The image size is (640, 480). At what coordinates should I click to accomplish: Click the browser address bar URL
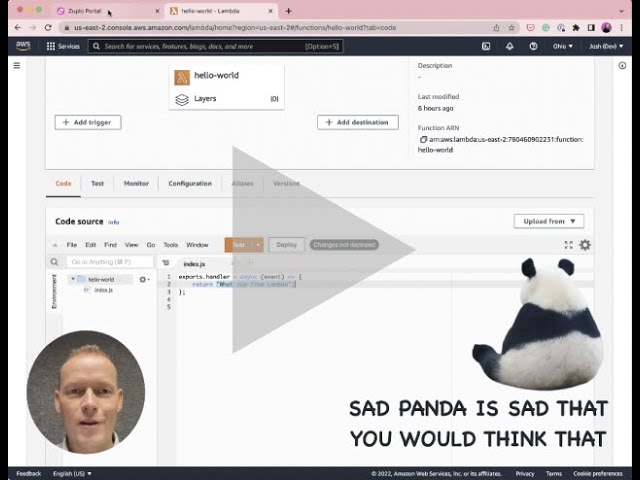(x=235, y=28)
